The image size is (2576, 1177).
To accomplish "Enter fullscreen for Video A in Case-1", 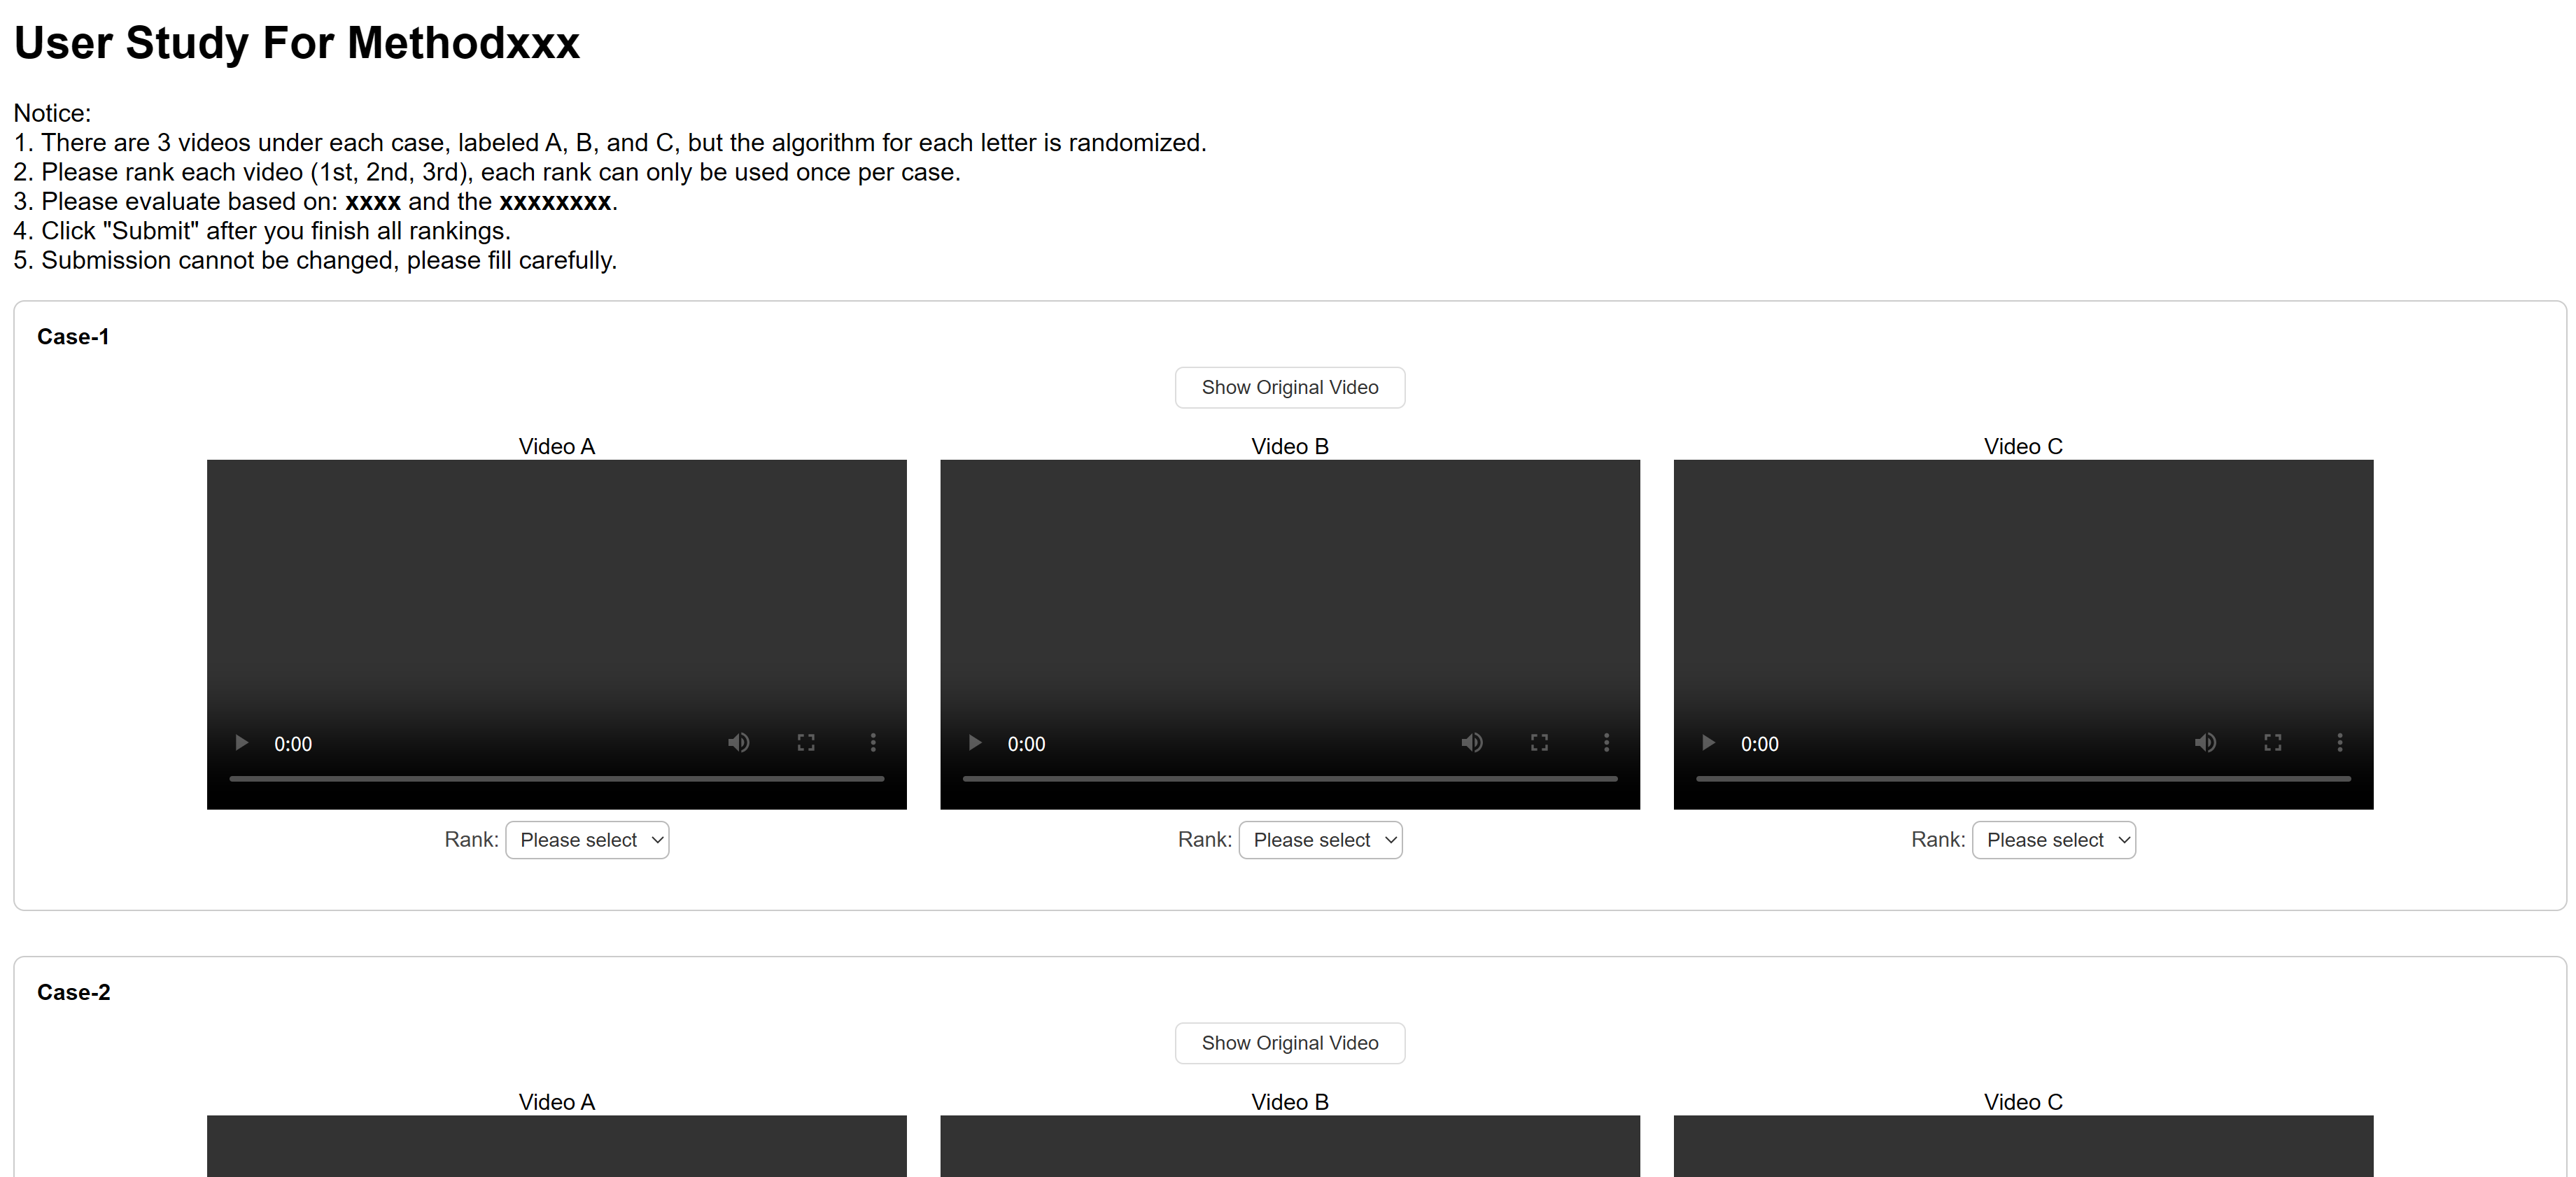I will pyautogui.click(x=806, y=743).
